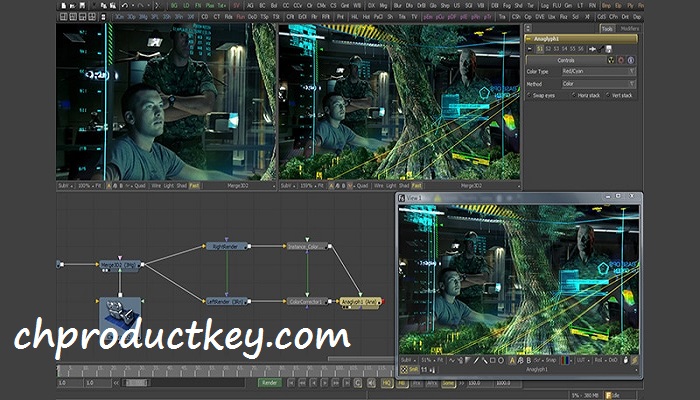Select the S2 settings slot

click(548, 49)
